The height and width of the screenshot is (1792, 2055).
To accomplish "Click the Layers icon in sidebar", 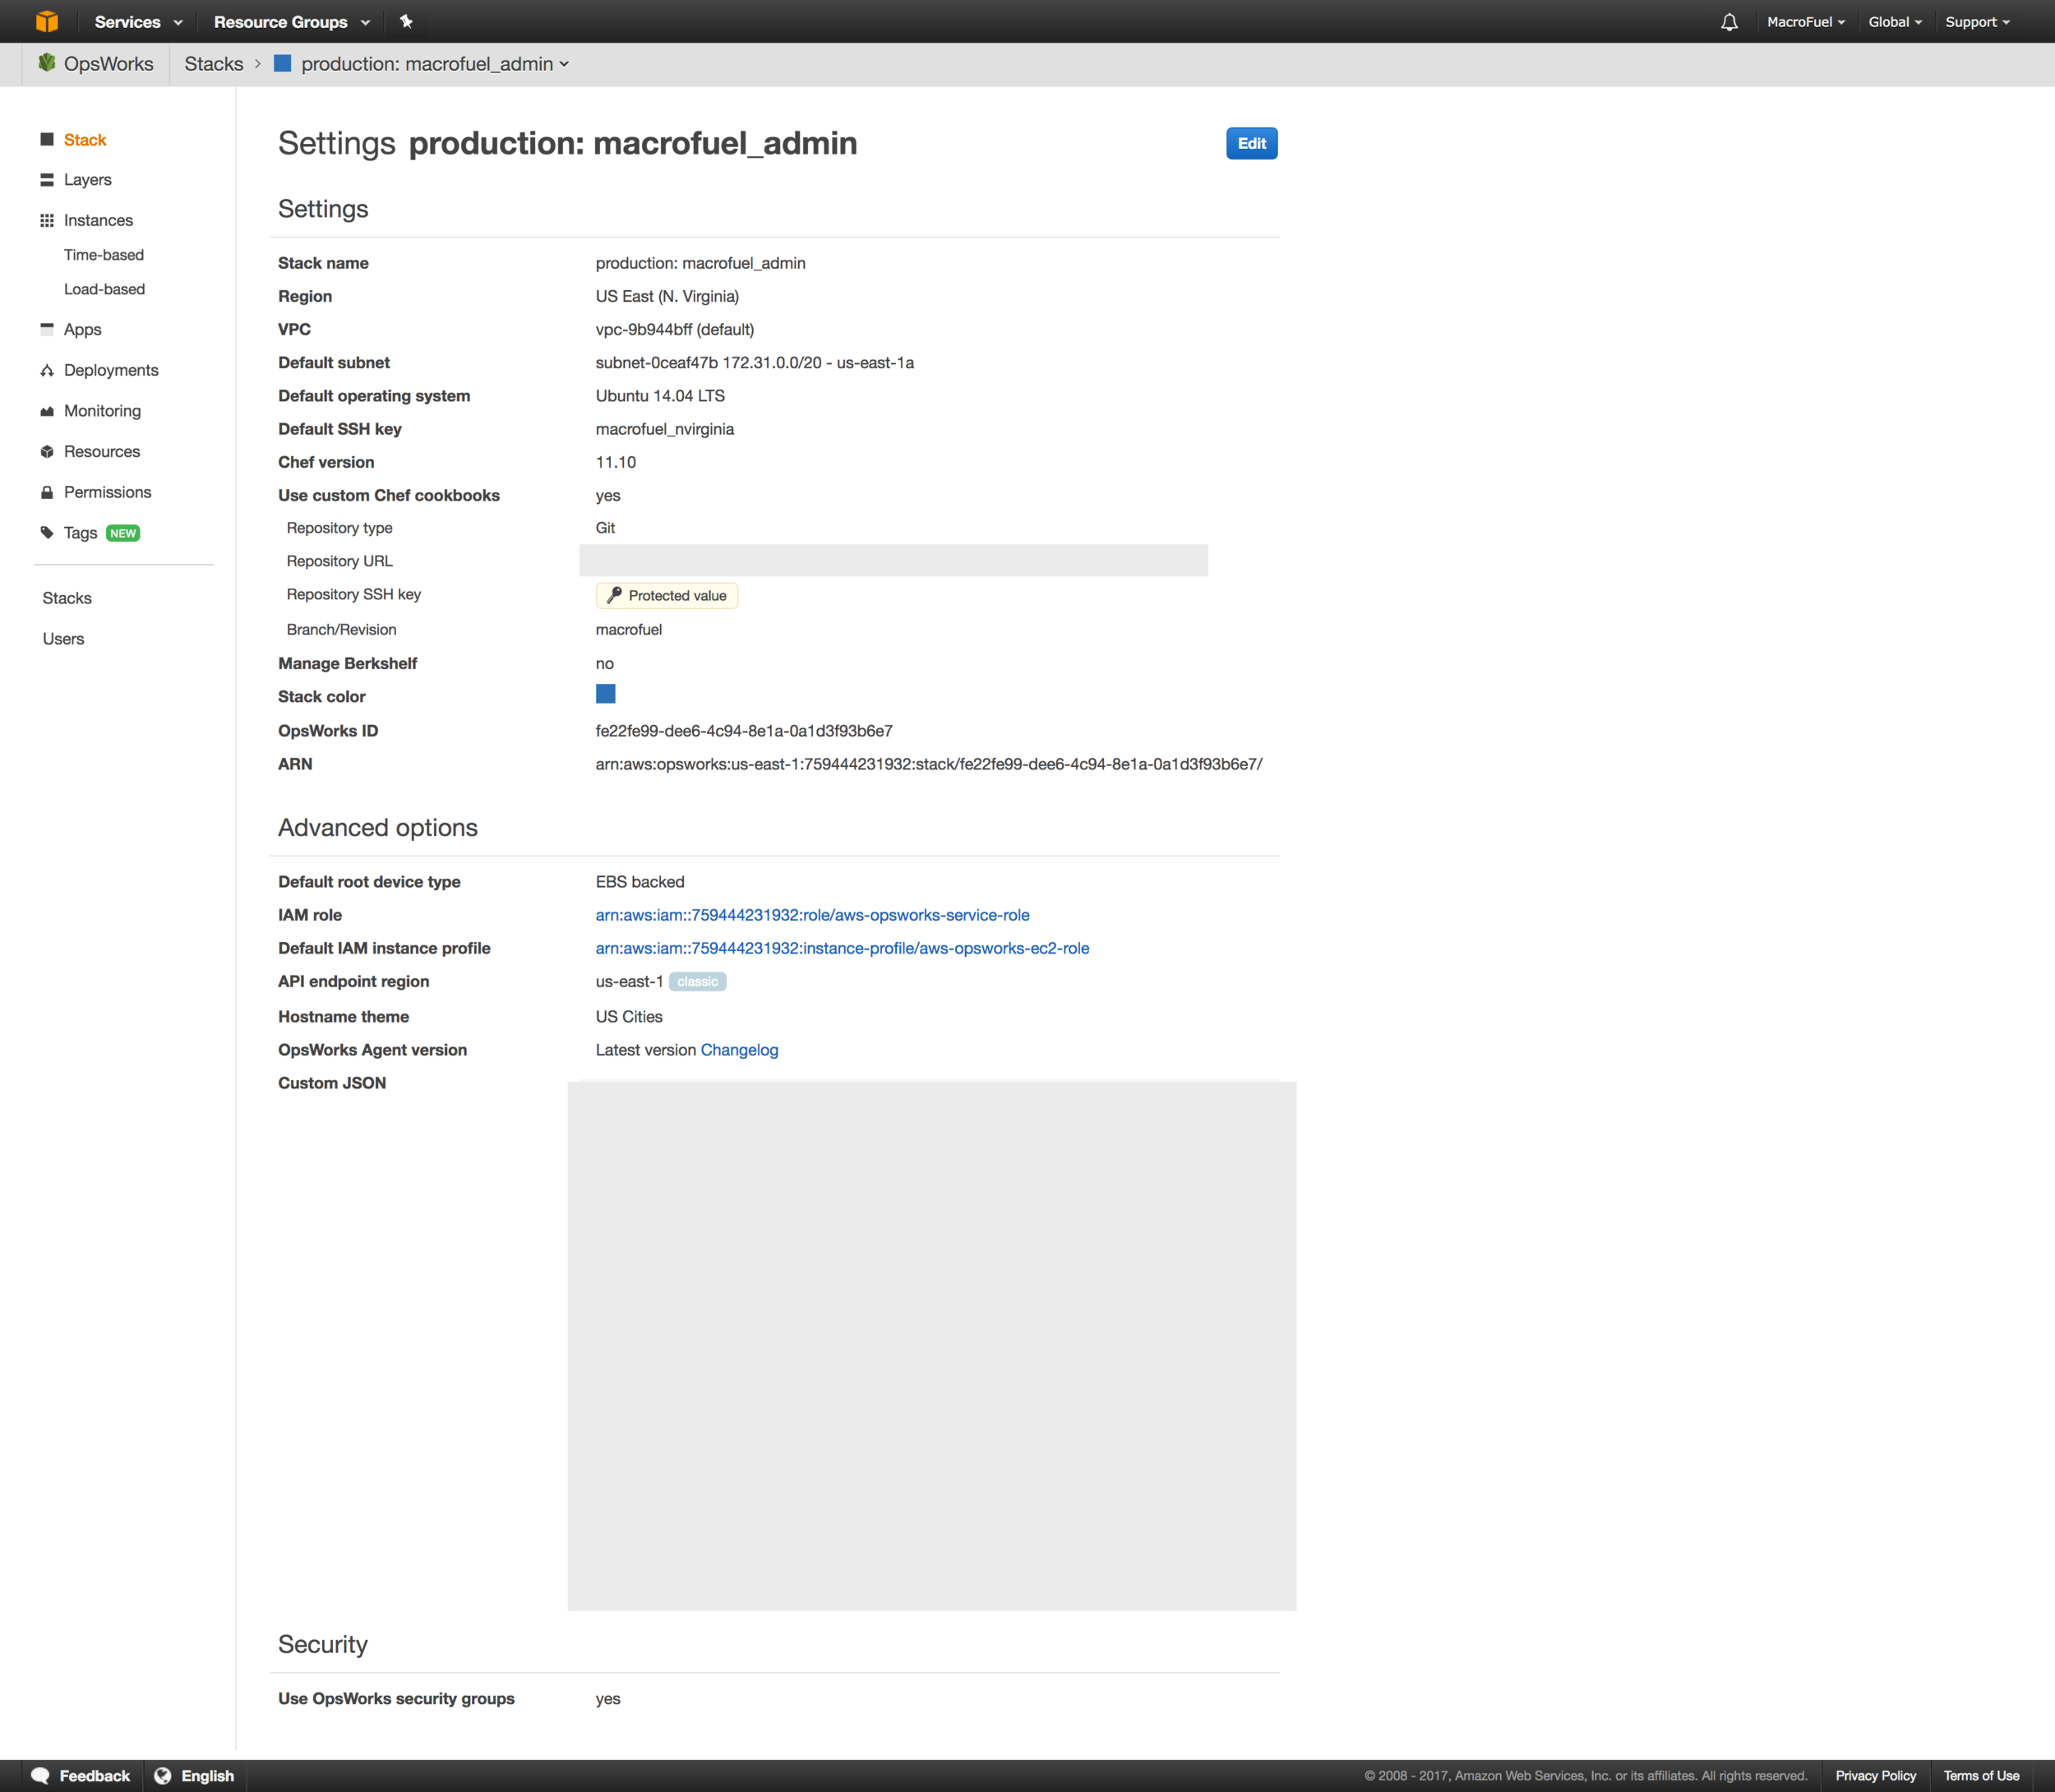I will [47, 180].
